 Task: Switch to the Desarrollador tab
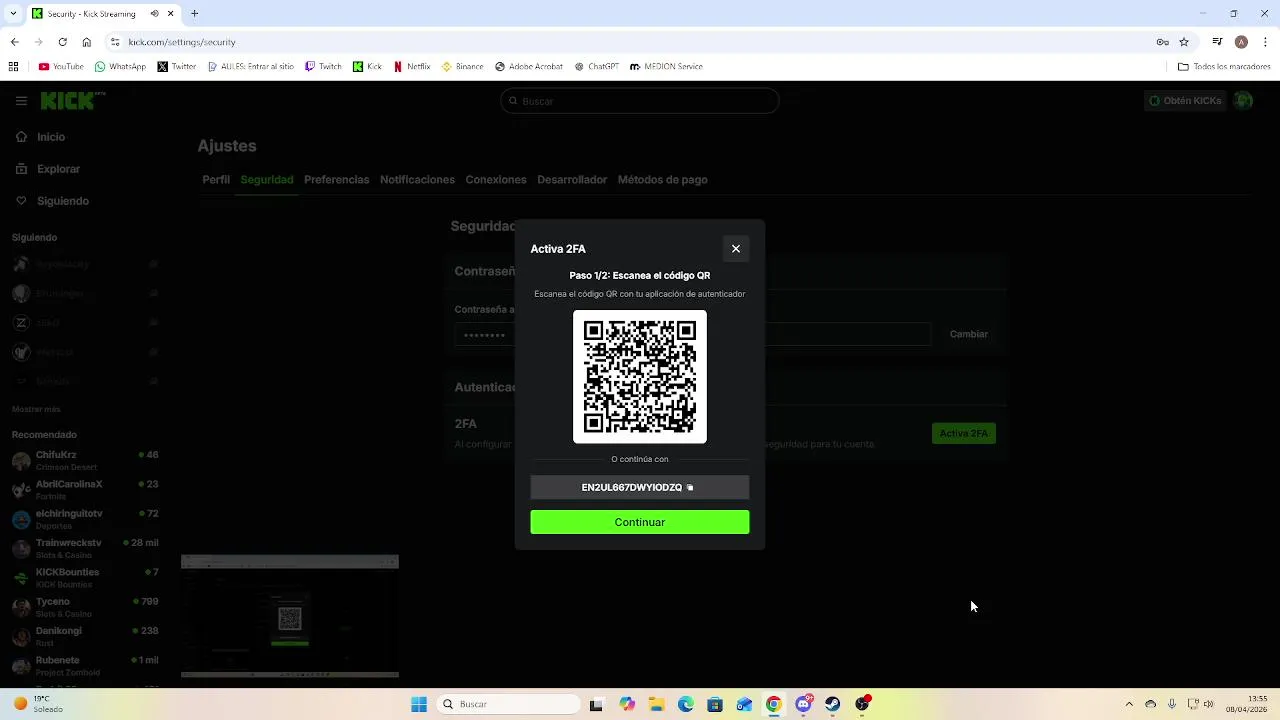click(x=572, y=180)
